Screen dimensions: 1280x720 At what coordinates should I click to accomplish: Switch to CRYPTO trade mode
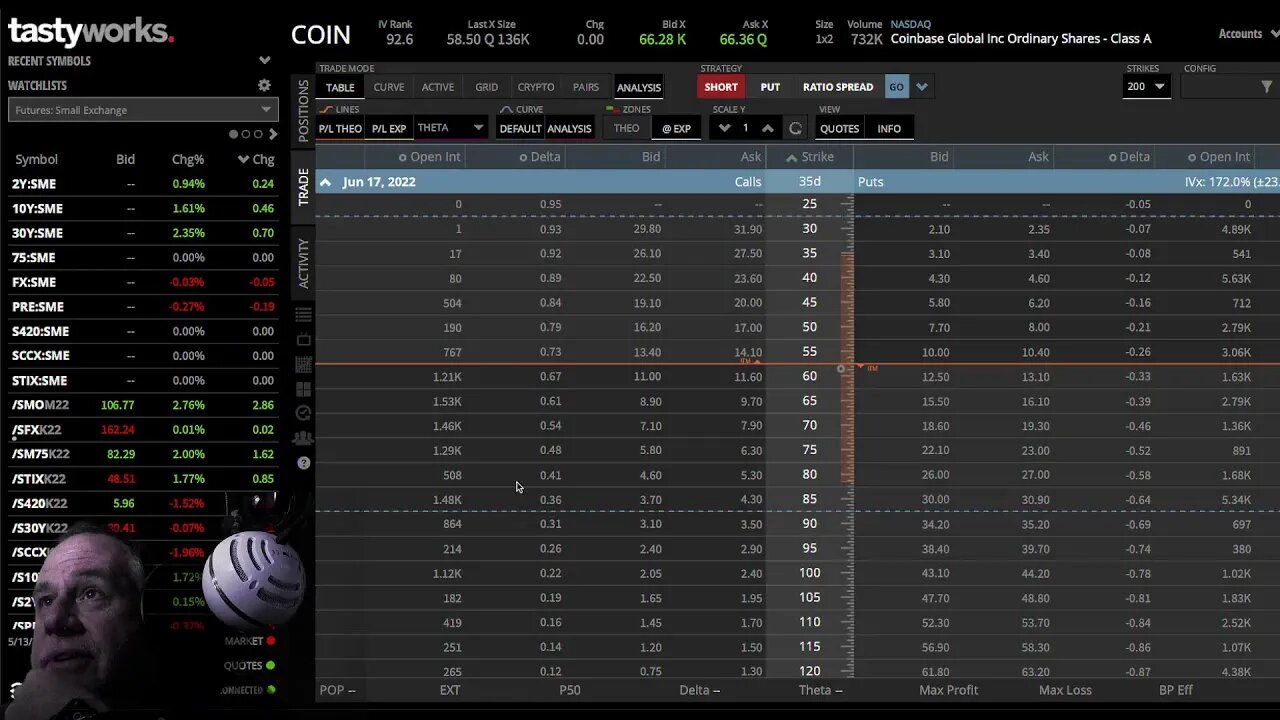coord(535,87)
